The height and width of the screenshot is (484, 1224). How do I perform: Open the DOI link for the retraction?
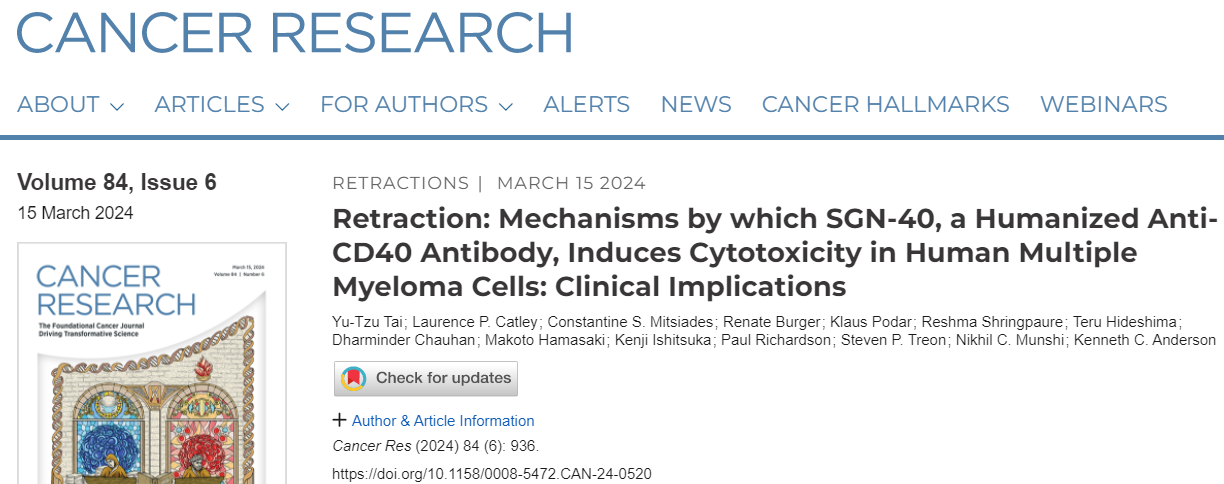coord(492,473)
